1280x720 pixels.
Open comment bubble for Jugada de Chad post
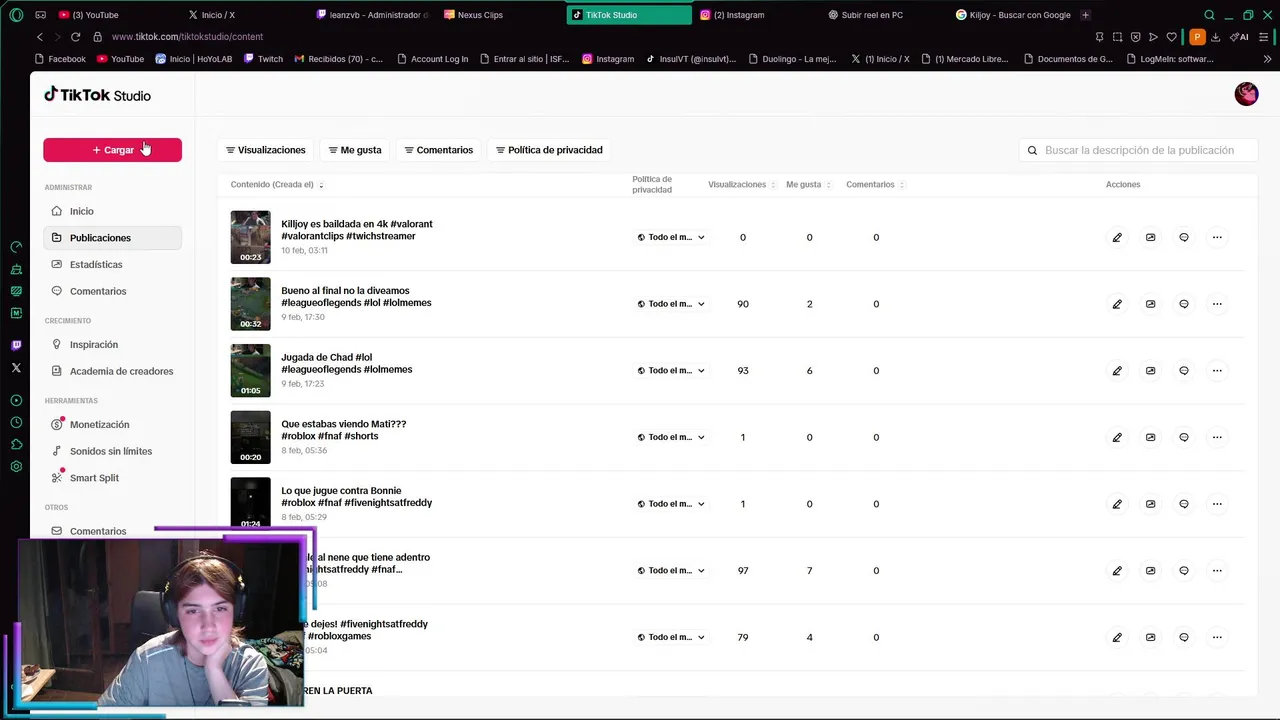pos(1184,371)
